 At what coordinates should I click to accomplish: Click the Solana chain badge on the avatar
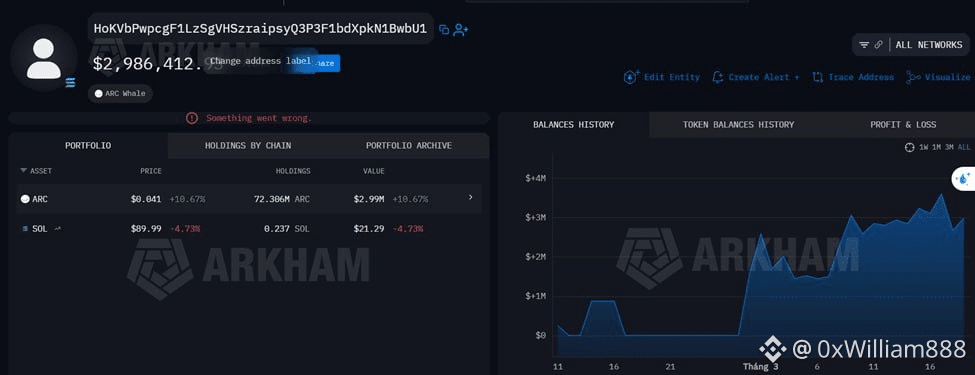click(x=70, y=83)
